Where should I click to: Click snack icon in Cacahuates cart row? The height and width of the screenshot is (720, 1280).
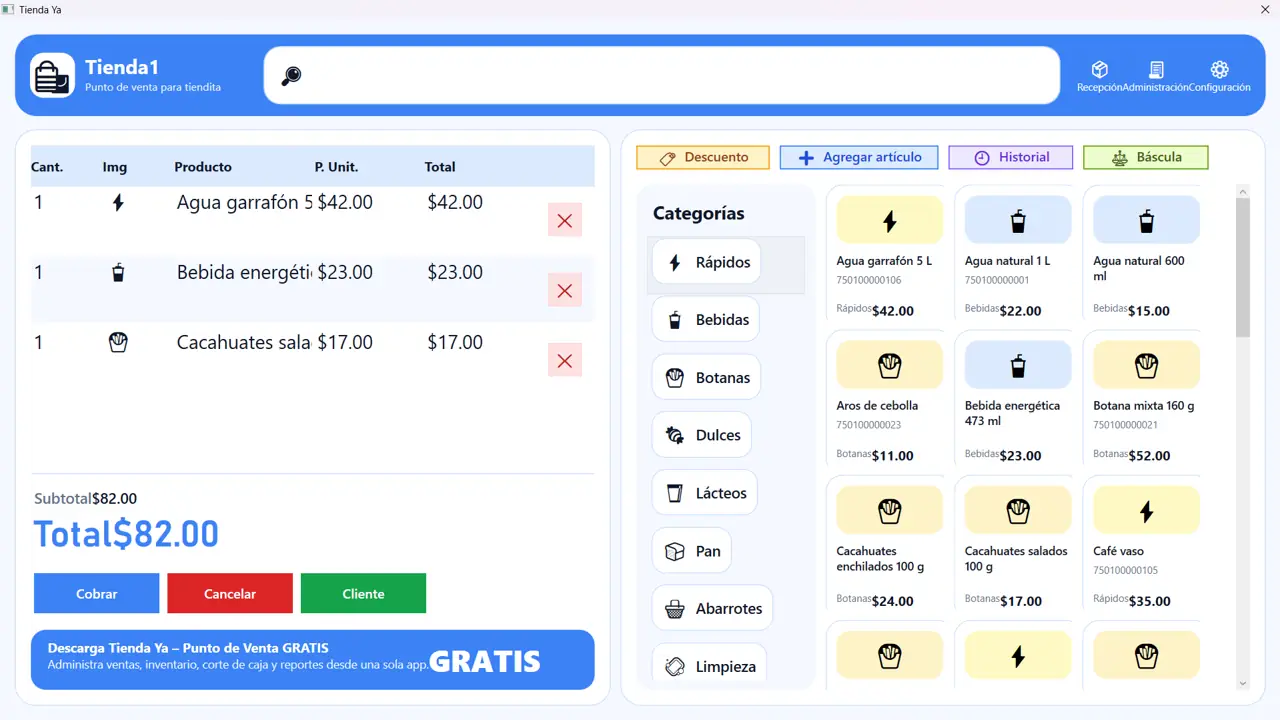(x=118, y=343)
